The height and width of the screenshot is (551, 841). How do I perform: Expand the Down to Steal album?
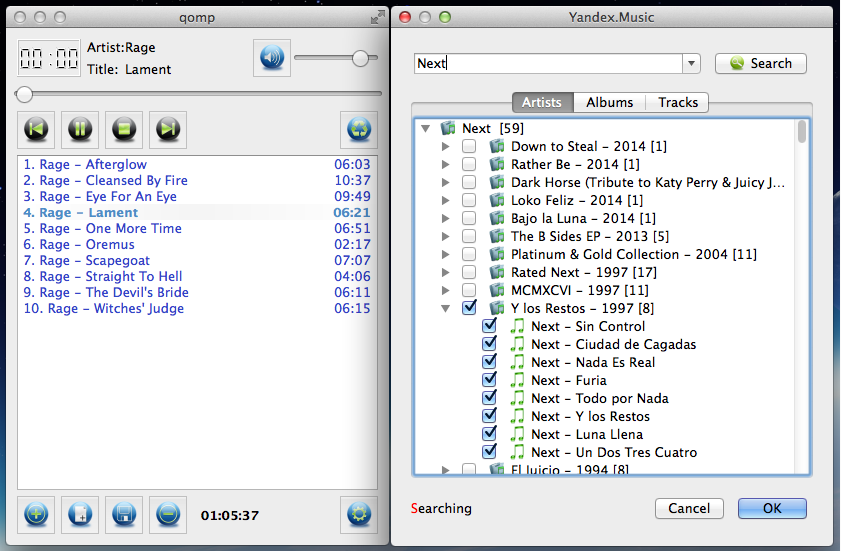[445, 146]
